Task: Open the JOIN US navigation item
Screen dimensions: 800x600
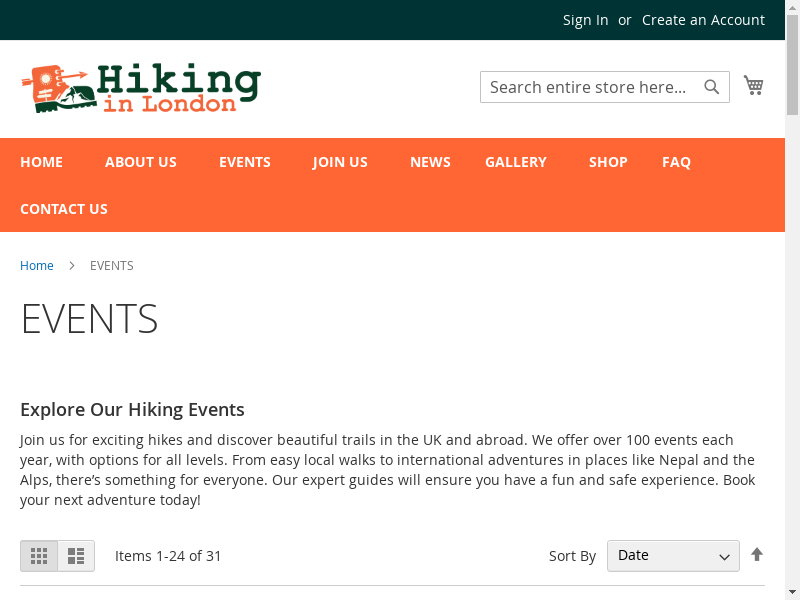Action: pos(340,162)
